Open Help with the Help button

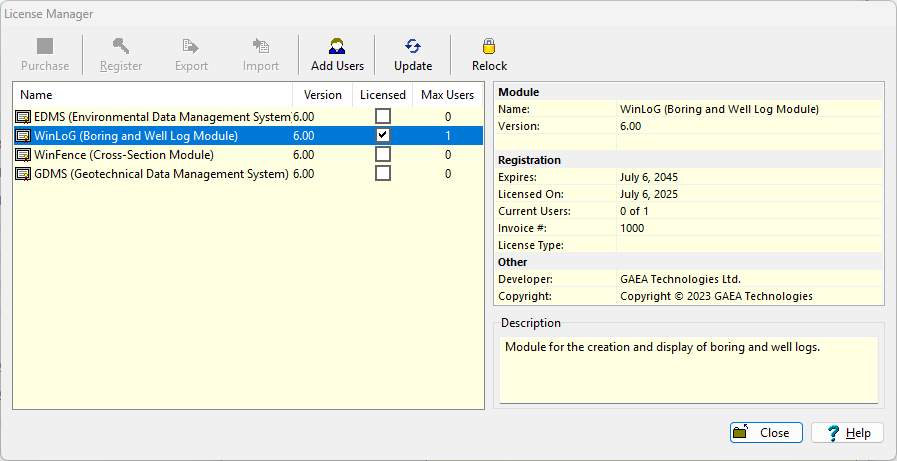847,432
